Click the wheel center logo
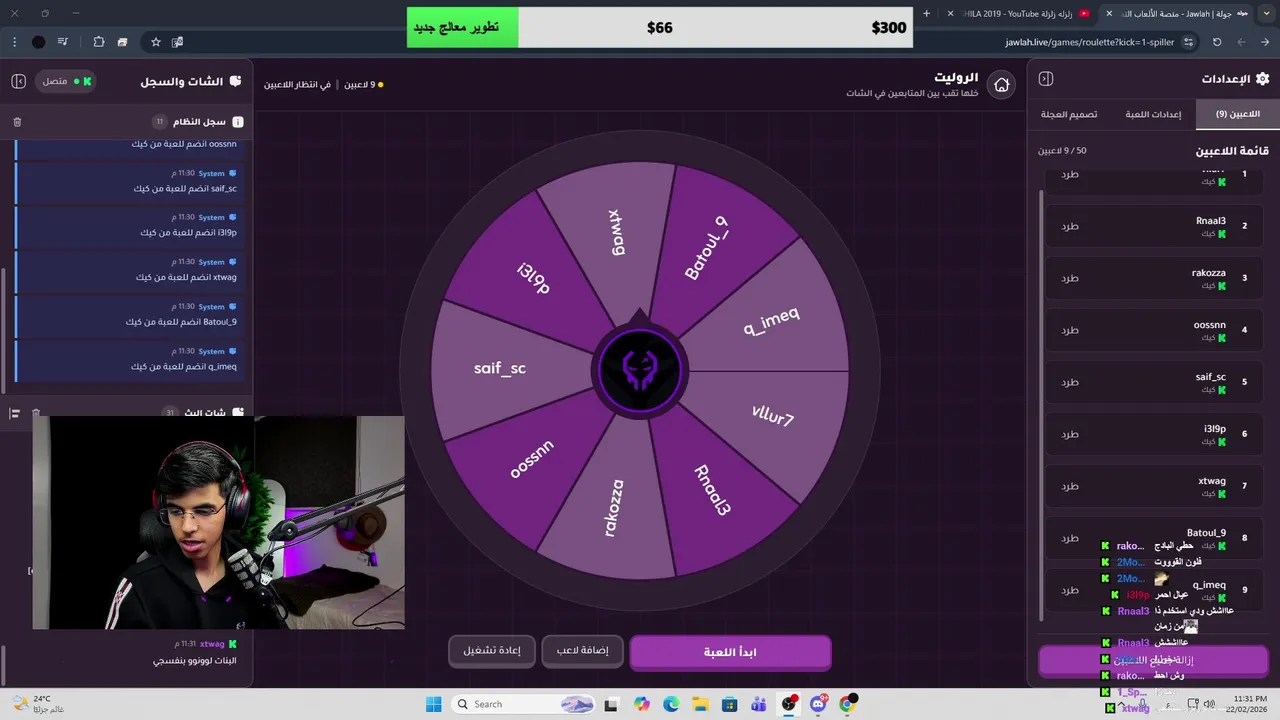Image resolution: width=1280 pixels, height=720 pixels. [x=640, y=371]
